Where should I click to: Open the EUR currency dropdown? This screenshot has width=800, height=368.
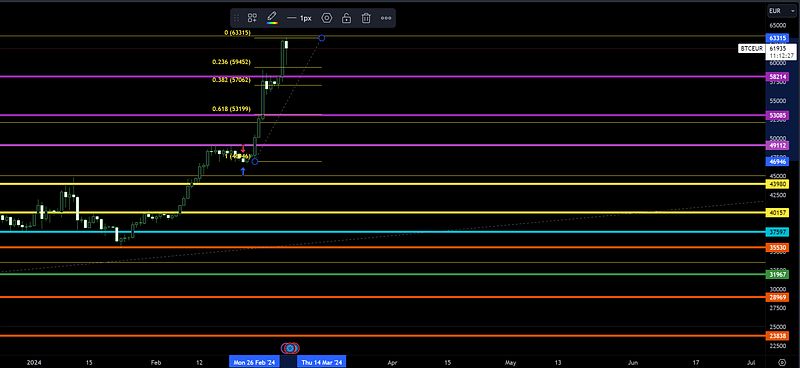click(781, 11)
